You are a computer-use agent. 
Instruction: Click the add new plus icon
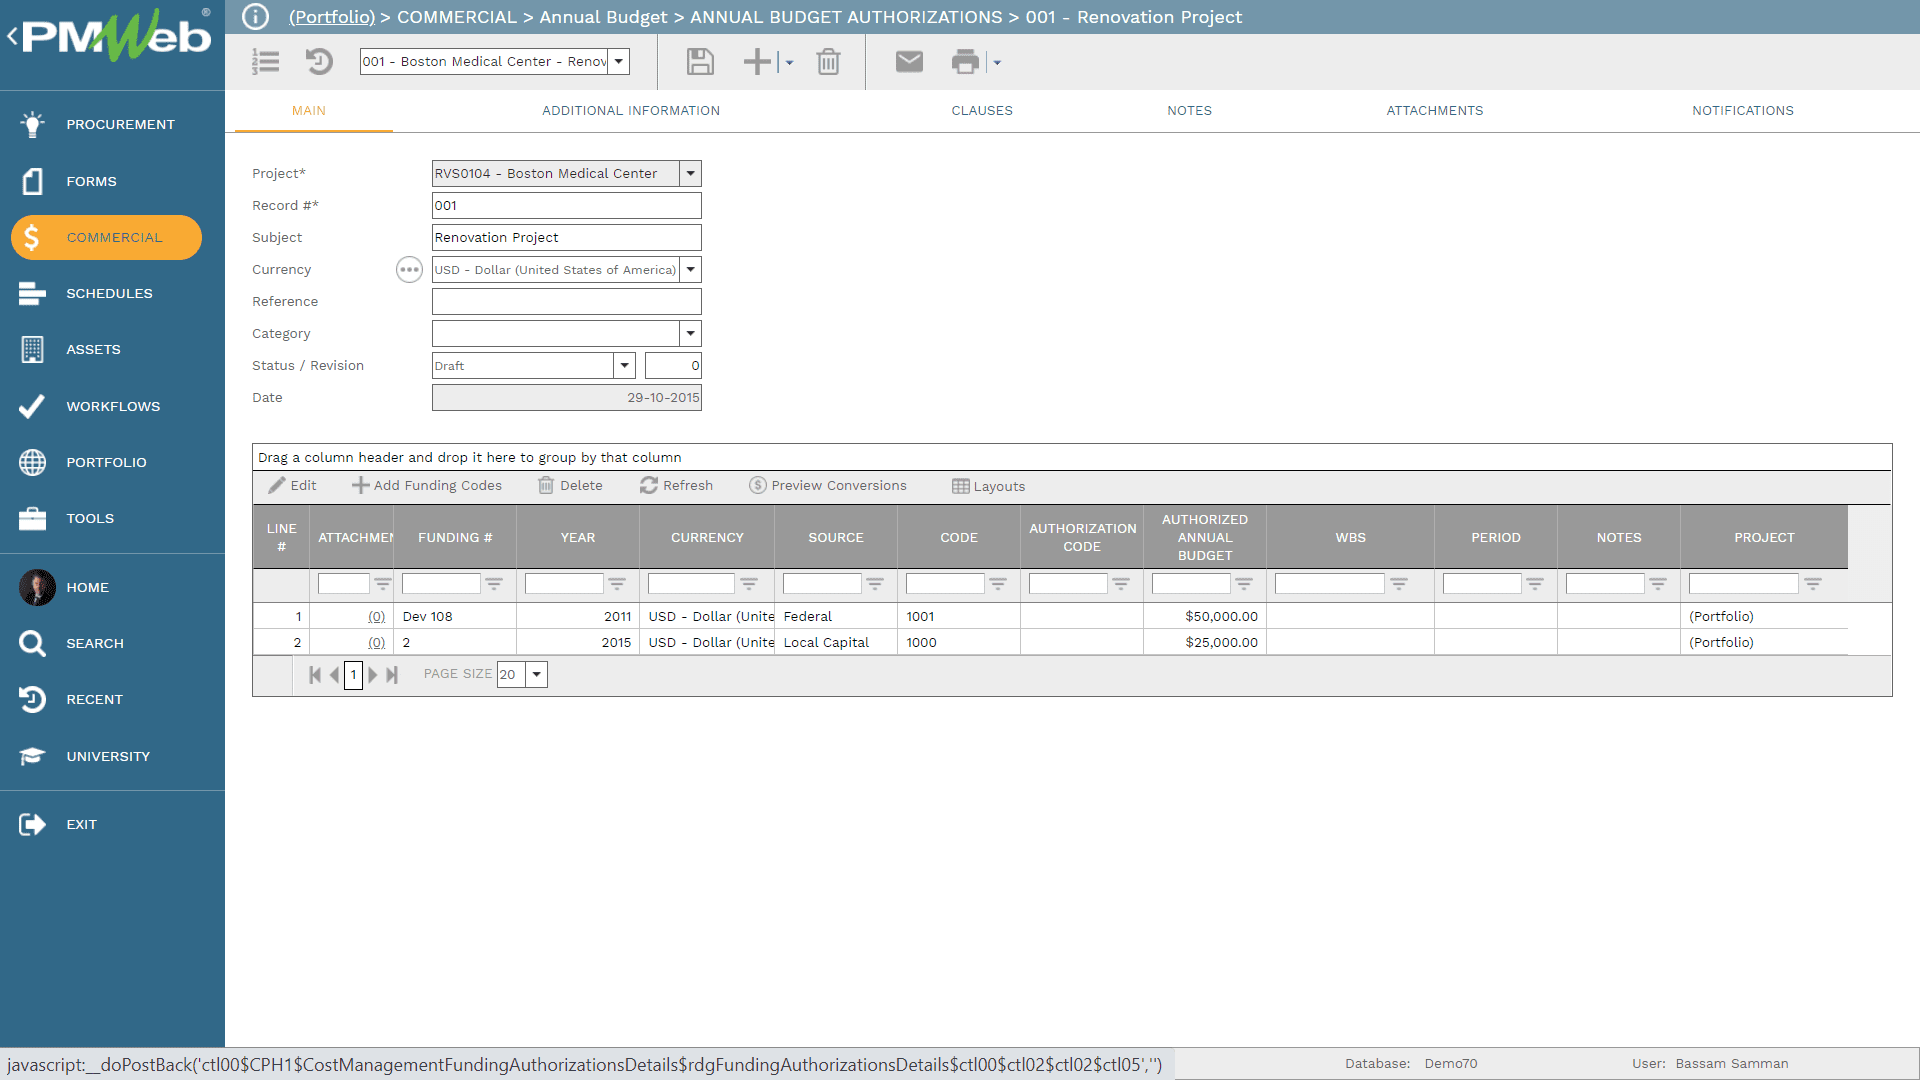tap(757, 62)
